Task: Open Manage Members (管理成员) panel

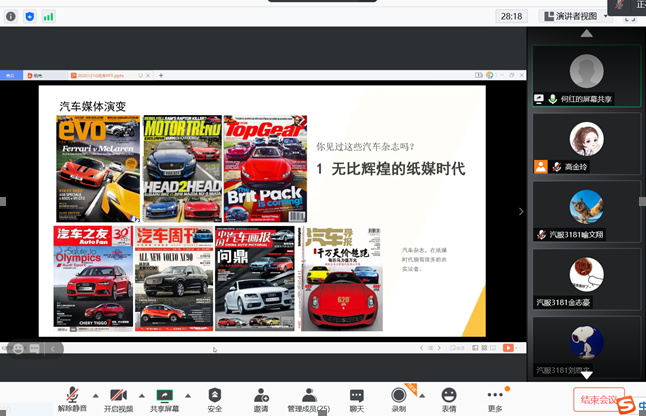Action: [309, 399]
